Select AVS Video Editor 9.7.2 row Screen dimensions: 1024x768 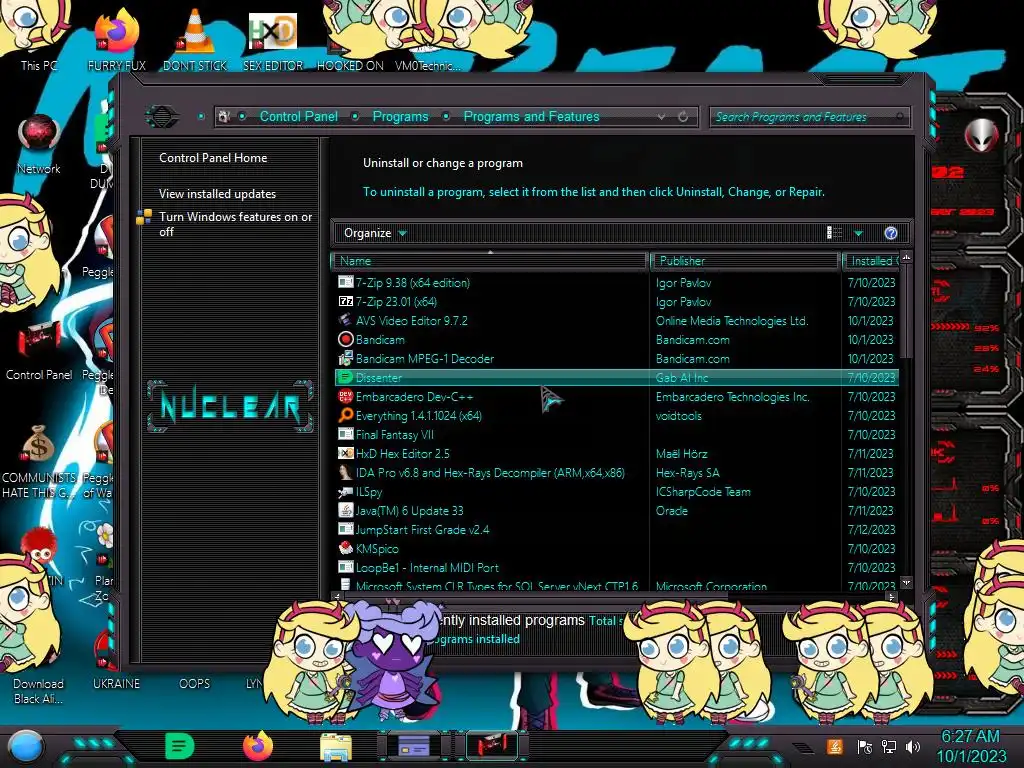pyautogui.click(x=616, y=321)
